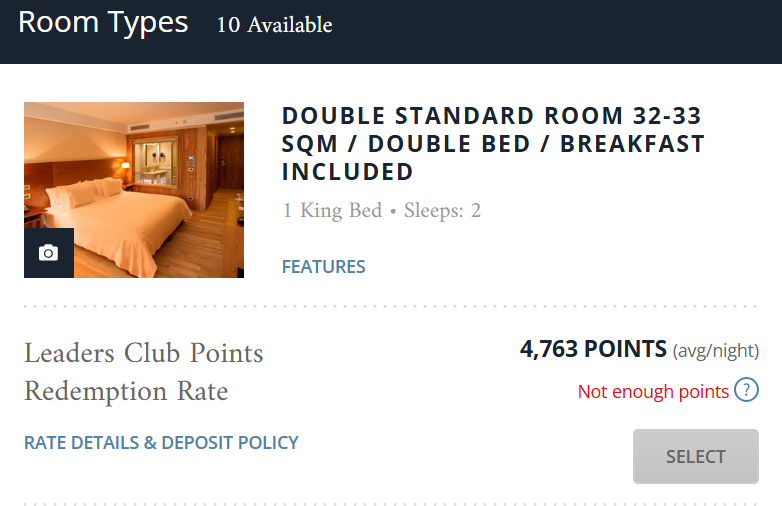Click the dotted divider below FEATURES

click(x=390, y=306)
